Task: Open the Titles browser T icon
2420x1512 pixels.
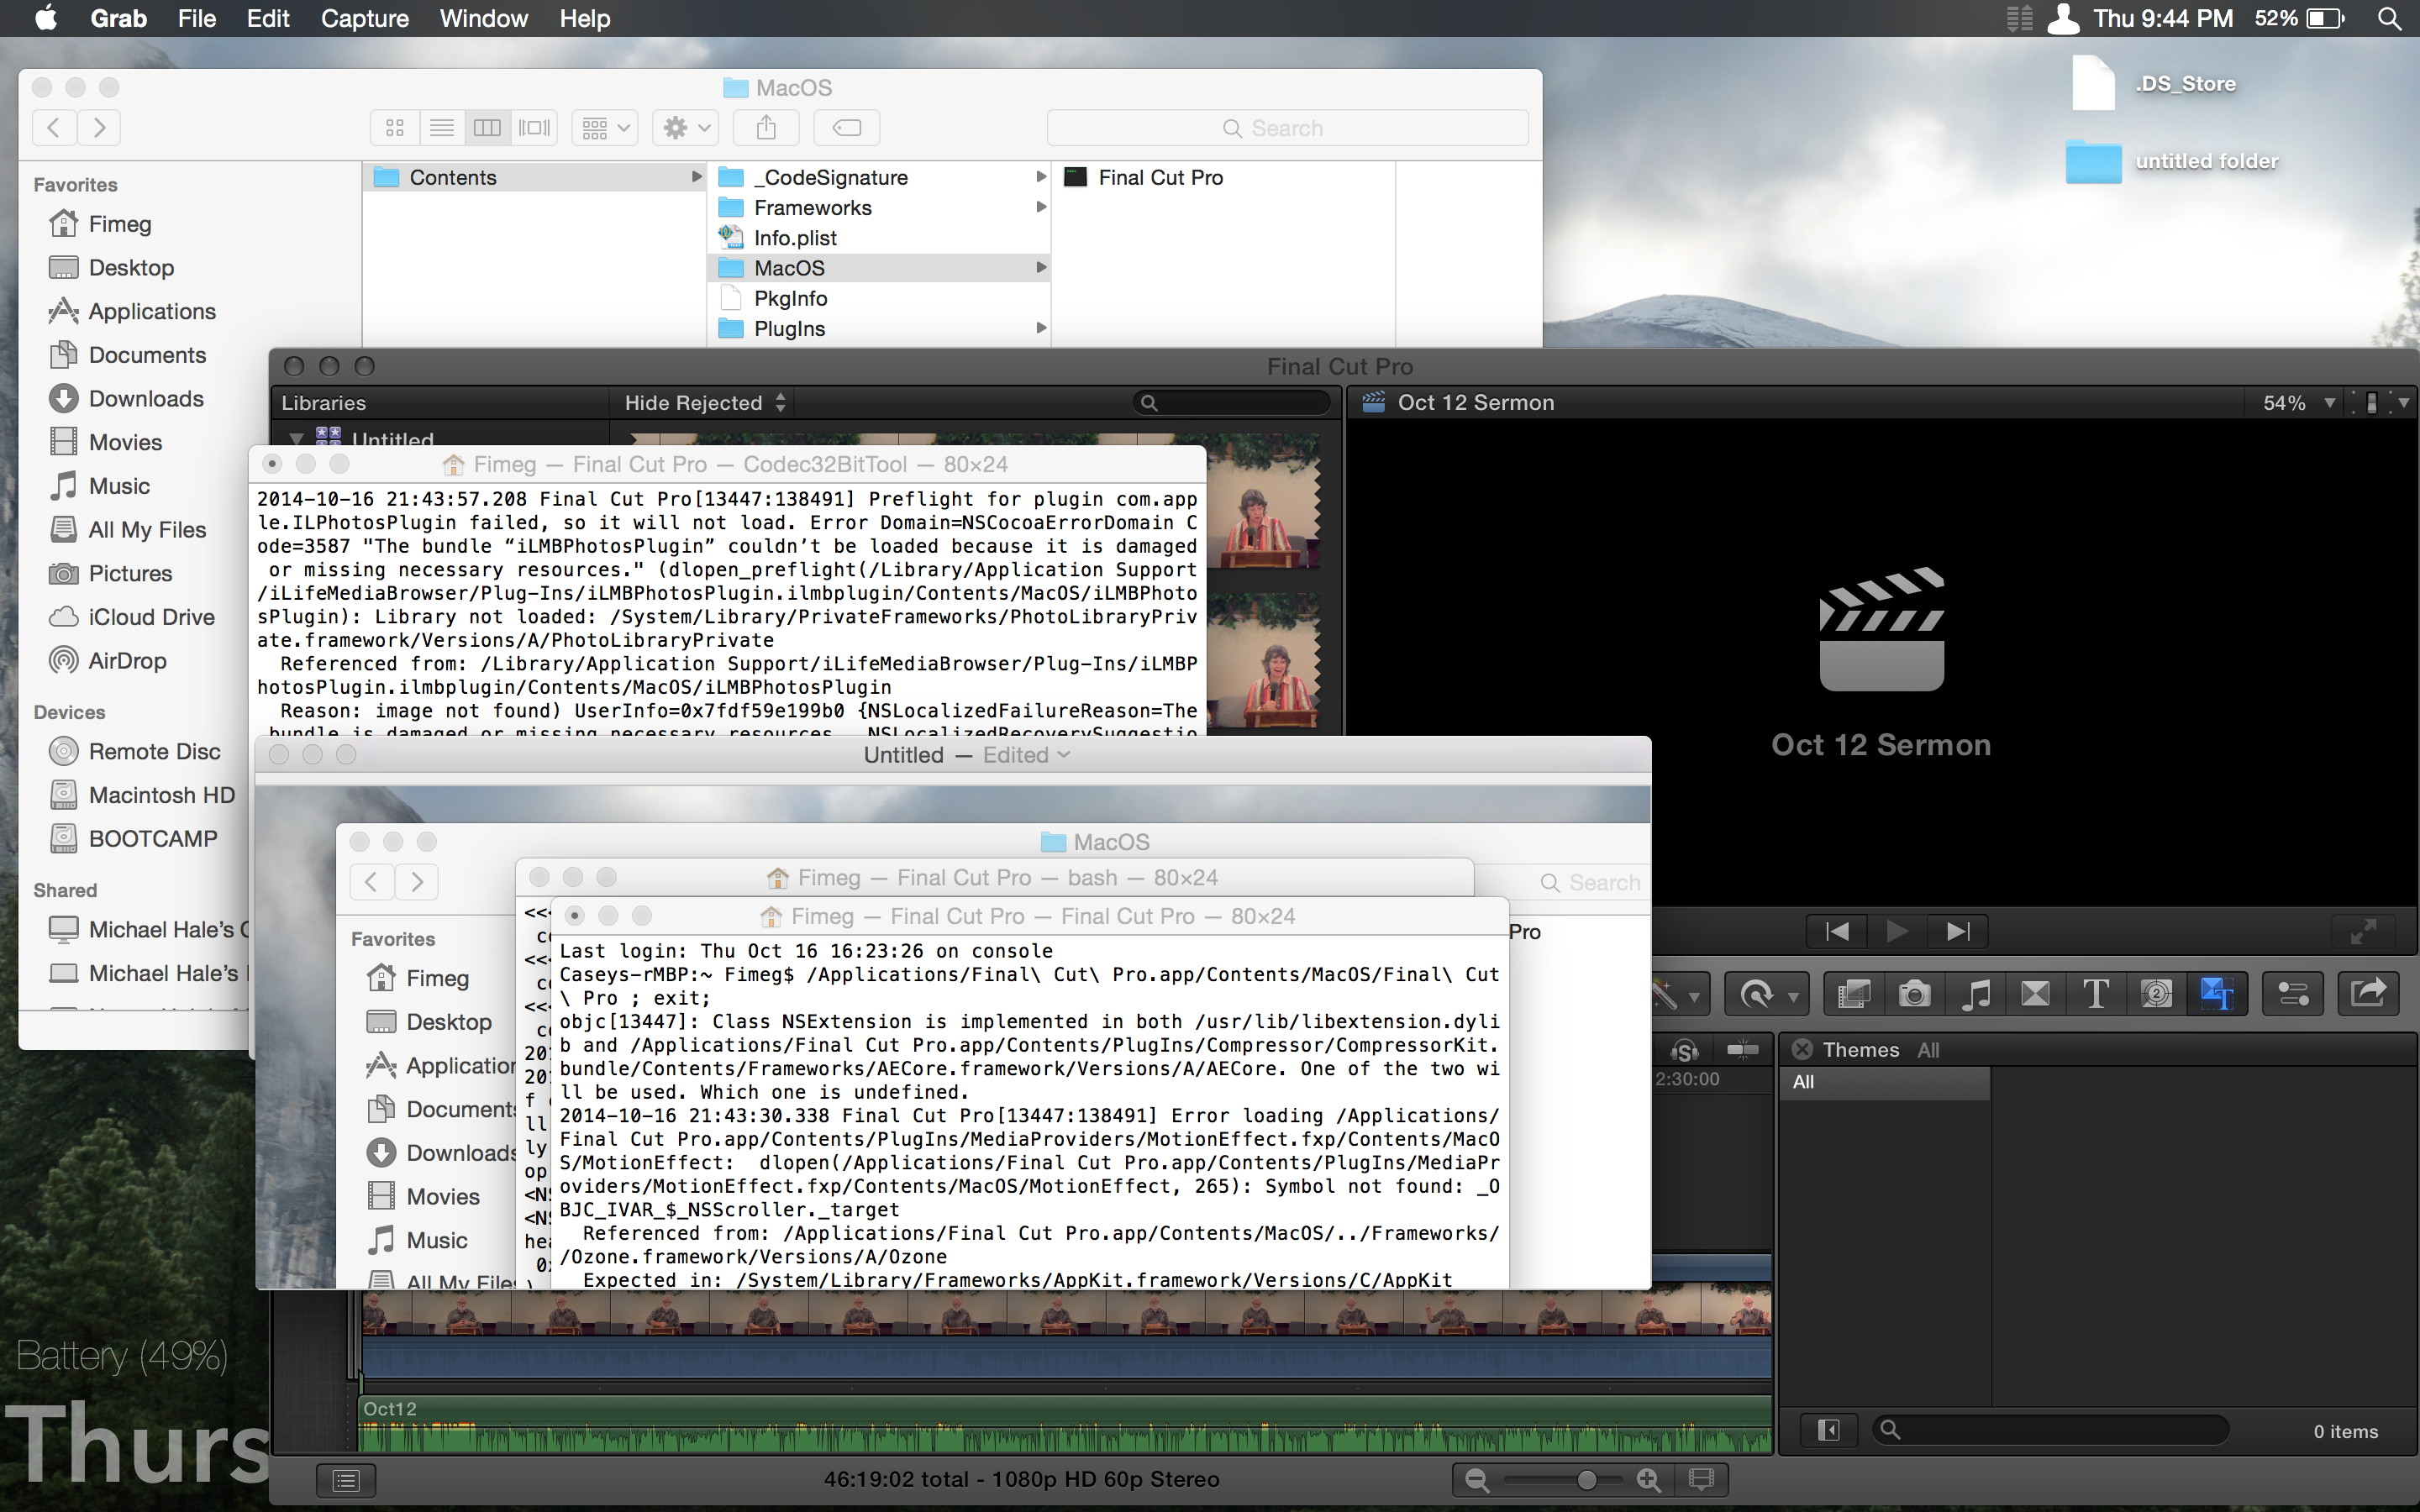Action: point(2096,994)
